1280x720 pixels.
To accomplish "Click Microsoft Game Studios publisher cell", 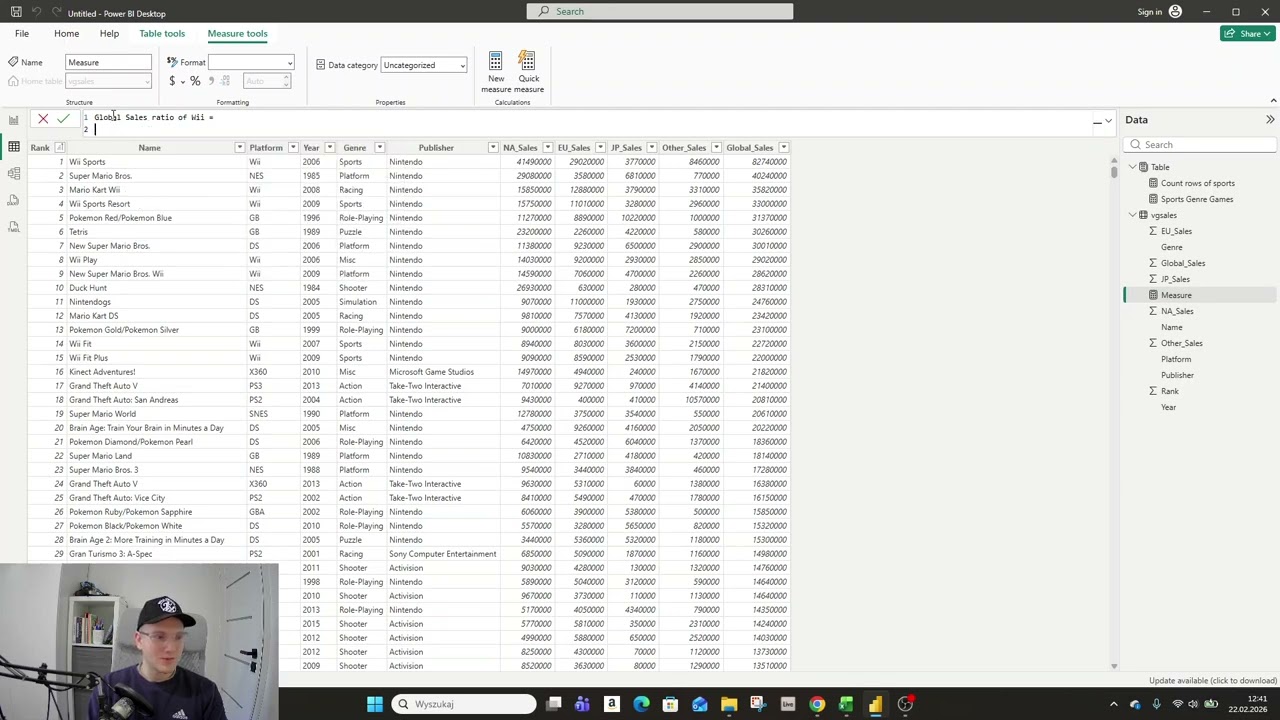I will point(431,372).
